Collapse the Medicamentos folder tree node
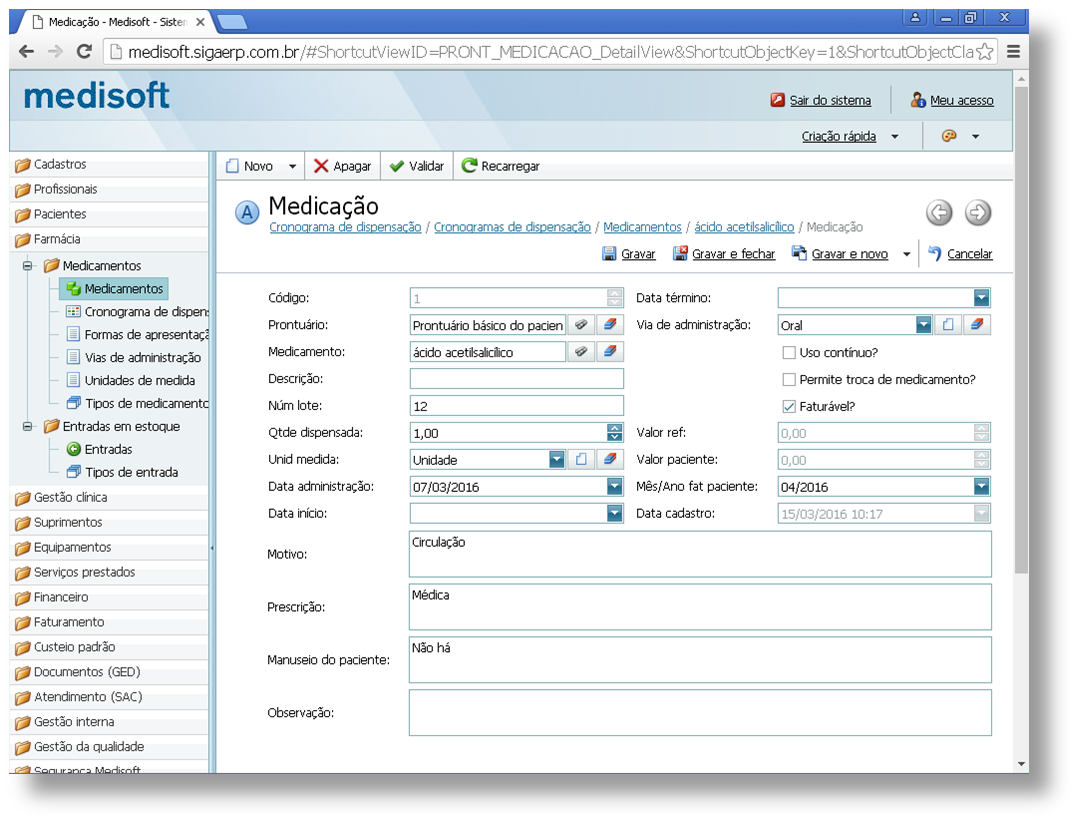Viewport: 1078px width, 823px height. pyautogui.click(x=28, y=265)
